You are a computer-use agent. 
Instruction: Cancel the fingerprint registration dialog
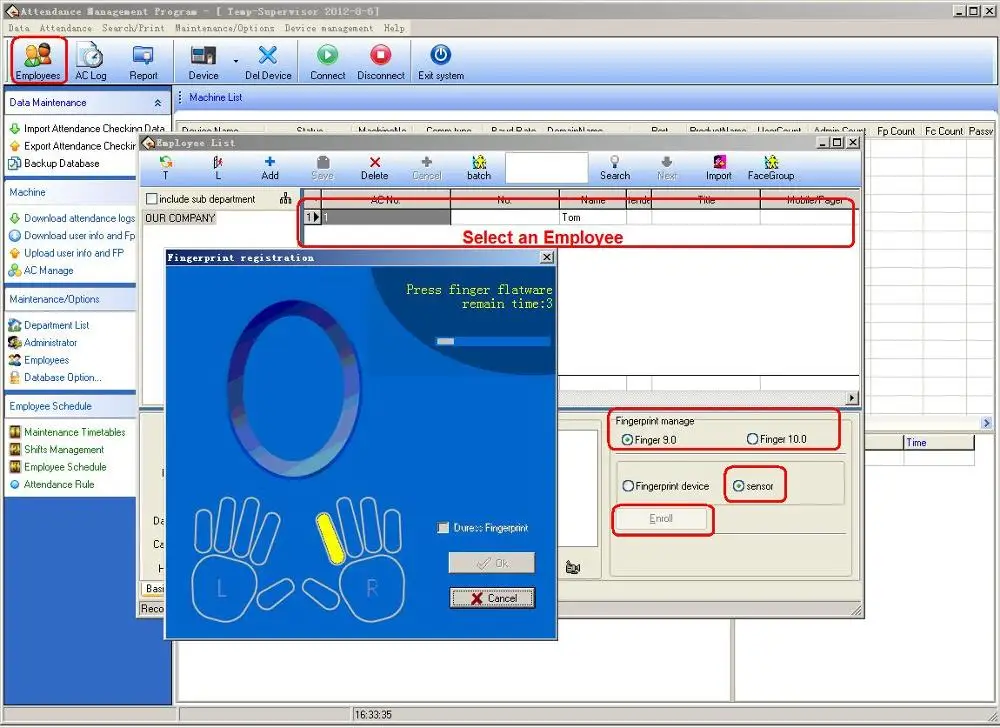(492, 597)
